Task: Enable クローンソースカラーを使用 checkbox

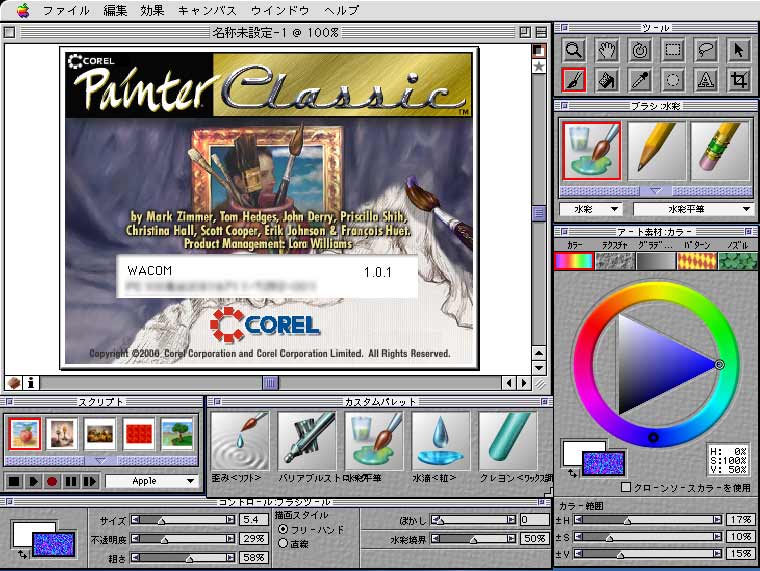Action: (x=626, y=487)
